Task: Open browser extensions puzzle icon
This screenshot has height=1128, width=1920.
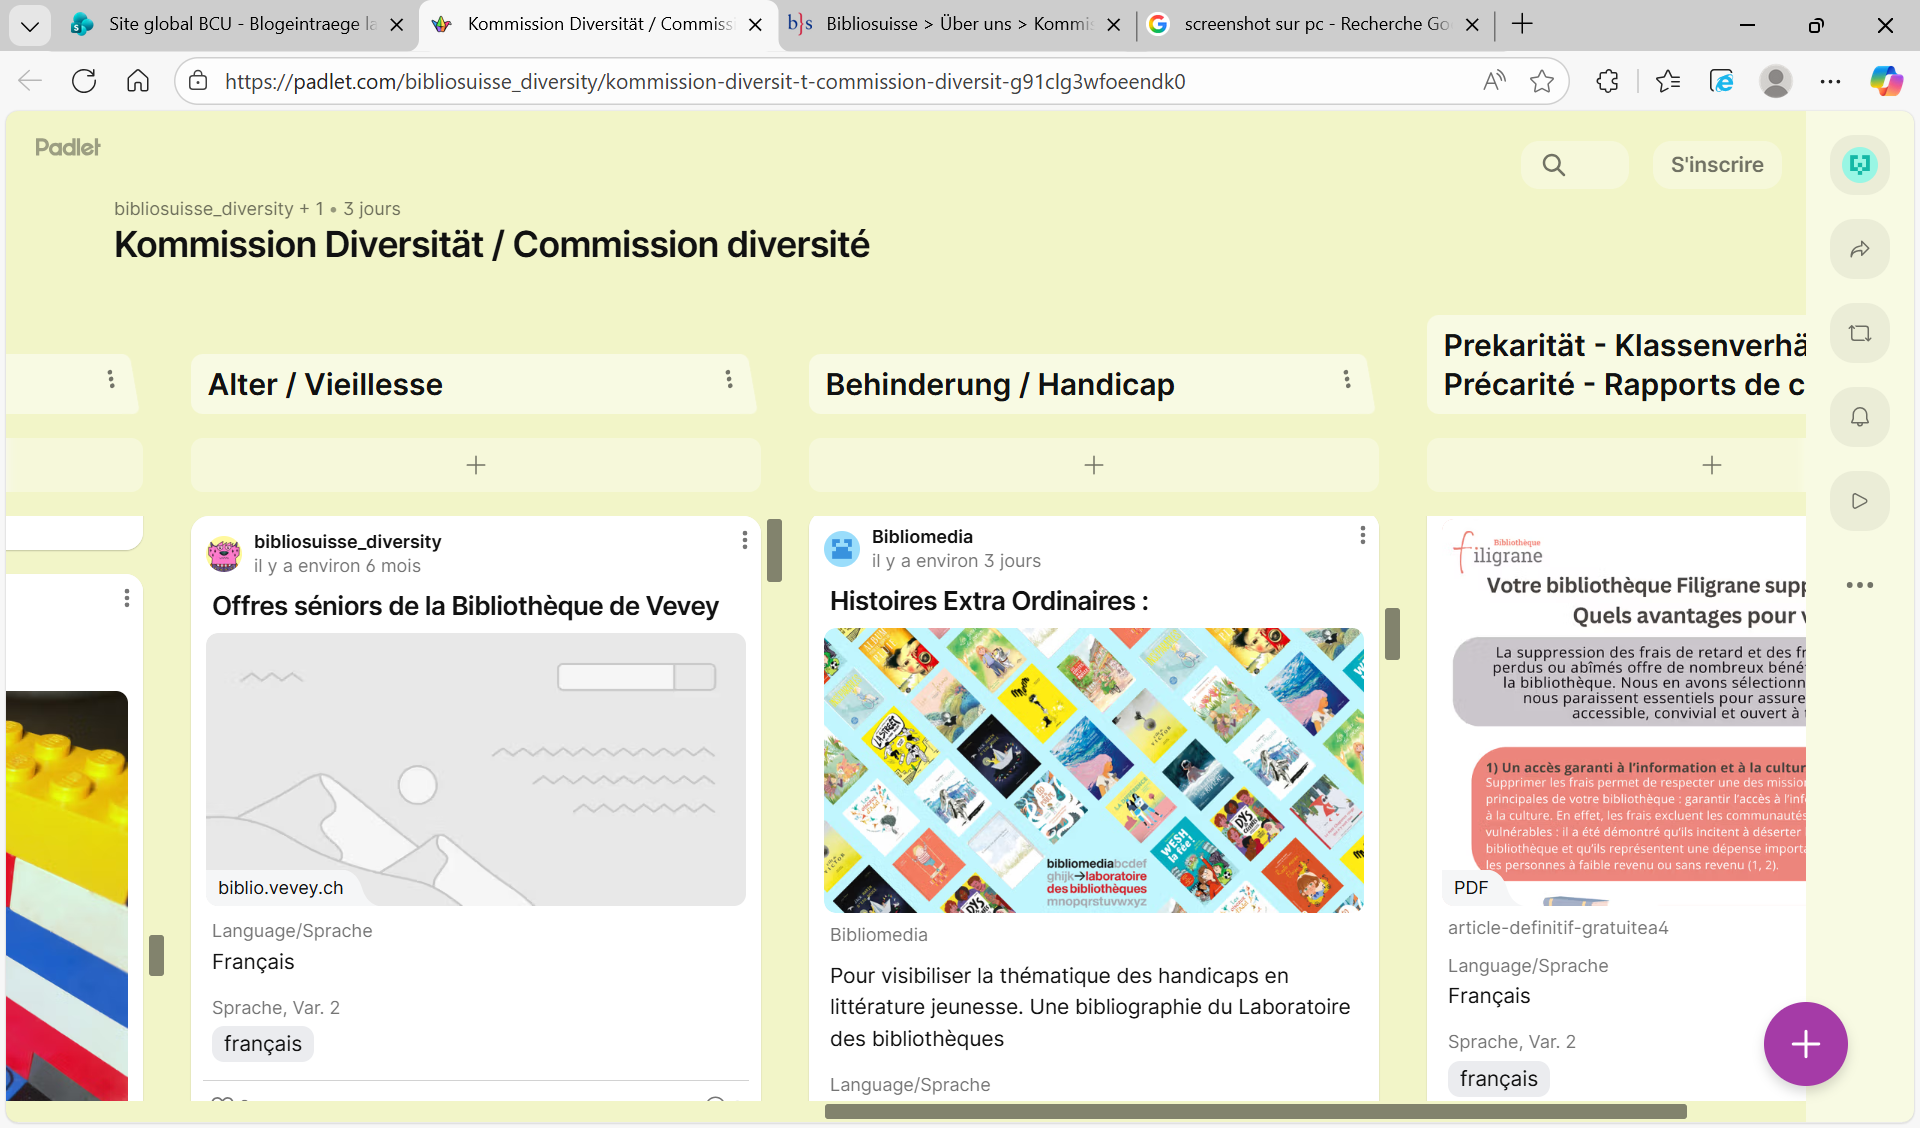Action: click(1607, 81)
